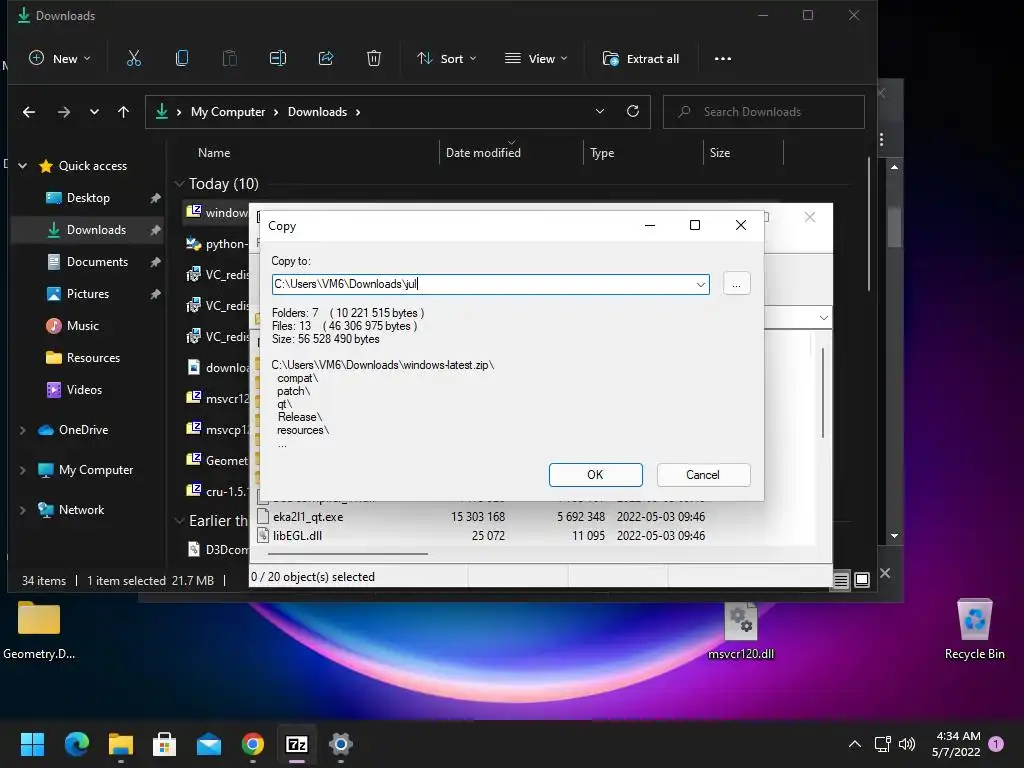Click OK in the Copy dialog
Screen dimensions: 1024x768
(596, 475)
